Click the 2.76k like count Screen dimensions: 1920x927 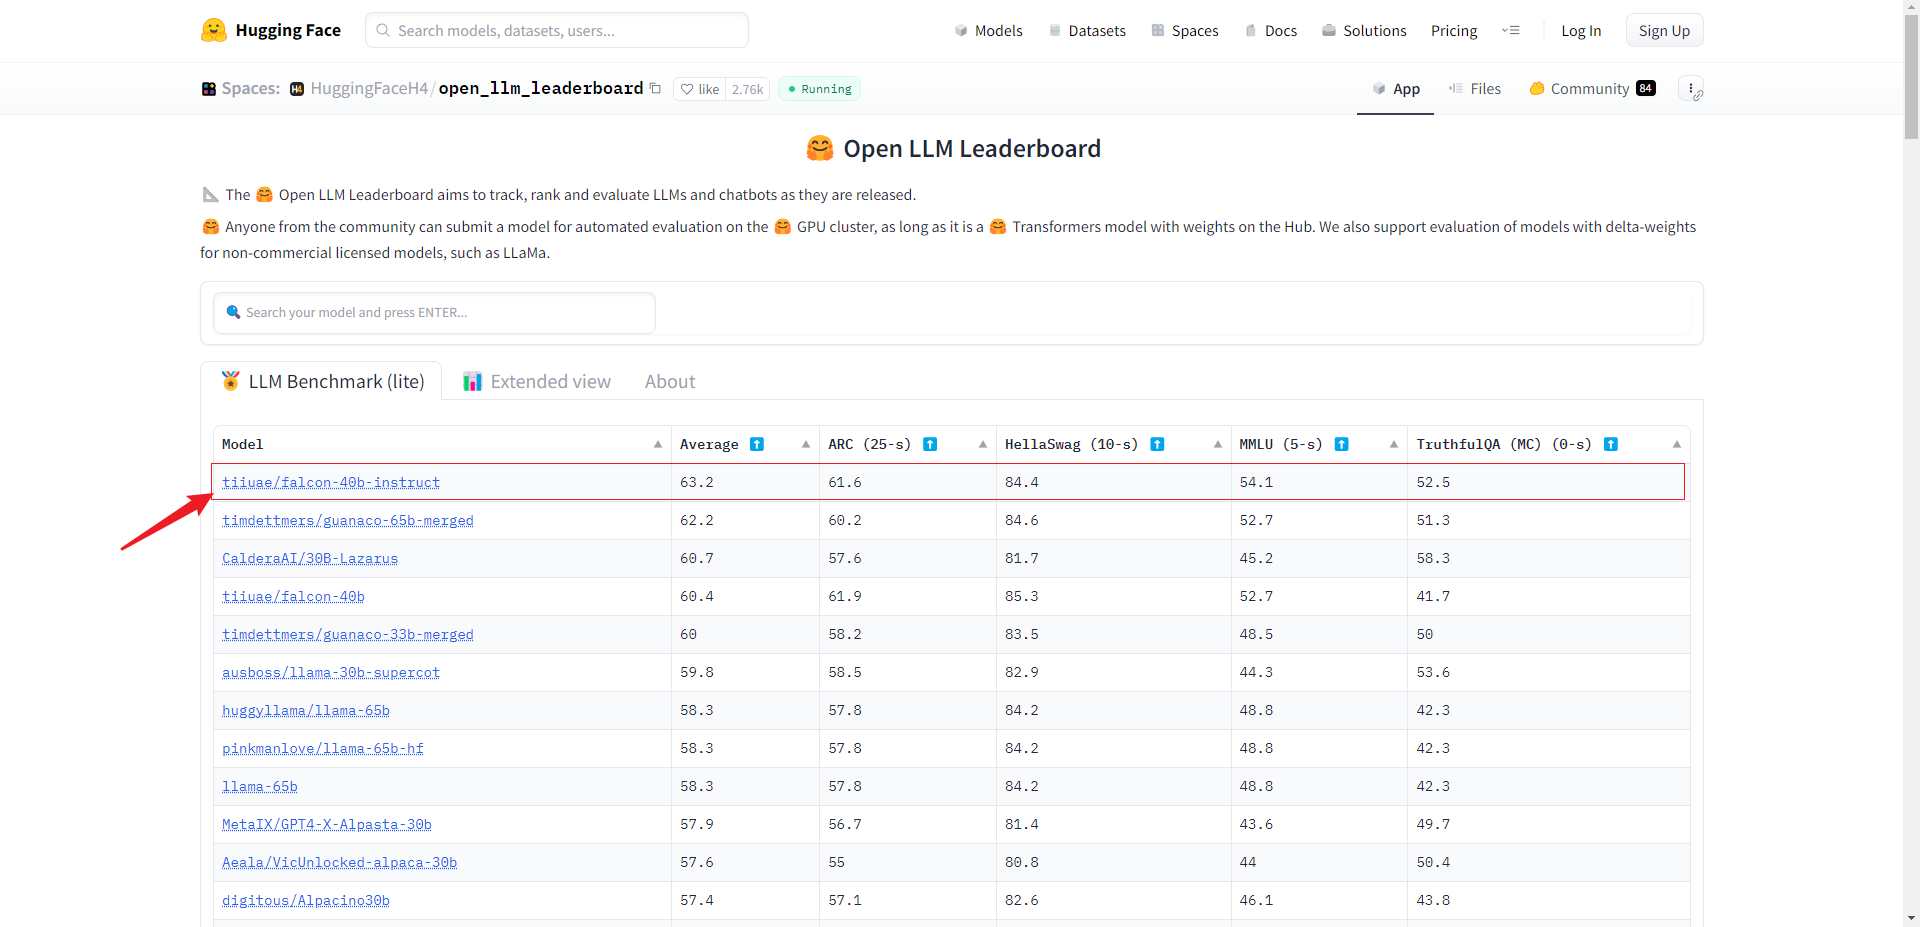tap(747, 89)
